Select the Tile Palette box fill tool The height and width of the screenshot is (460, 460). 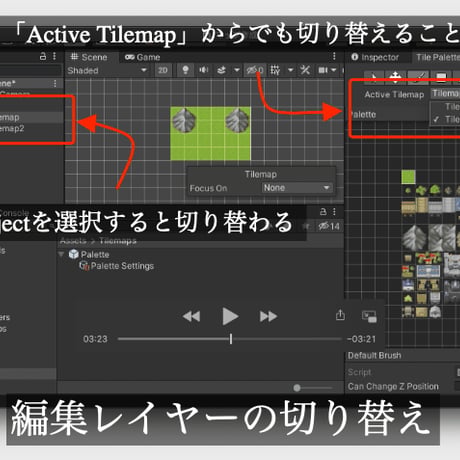tap(441, 77)
